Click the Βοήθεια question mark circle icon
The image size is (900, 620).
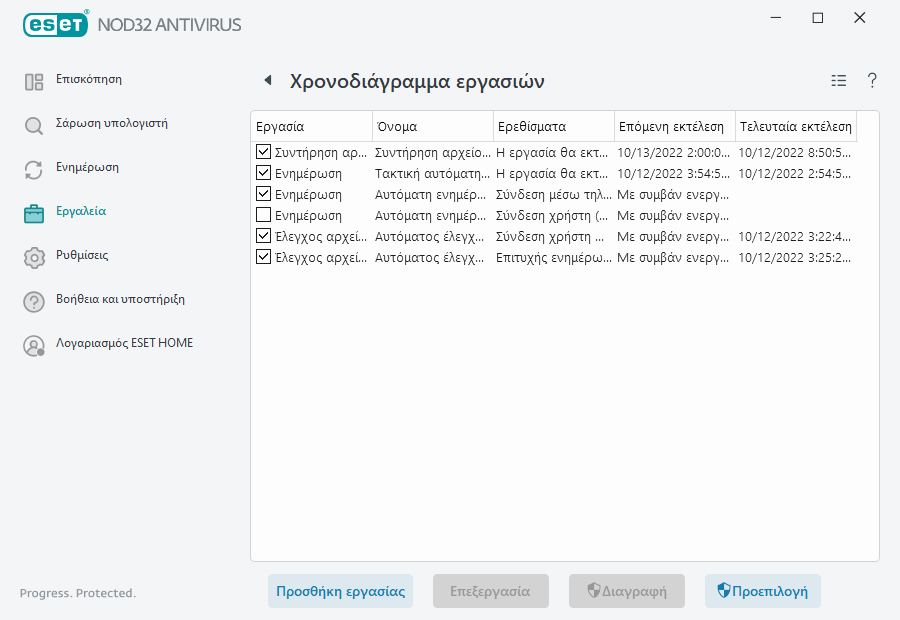point(33,299)
